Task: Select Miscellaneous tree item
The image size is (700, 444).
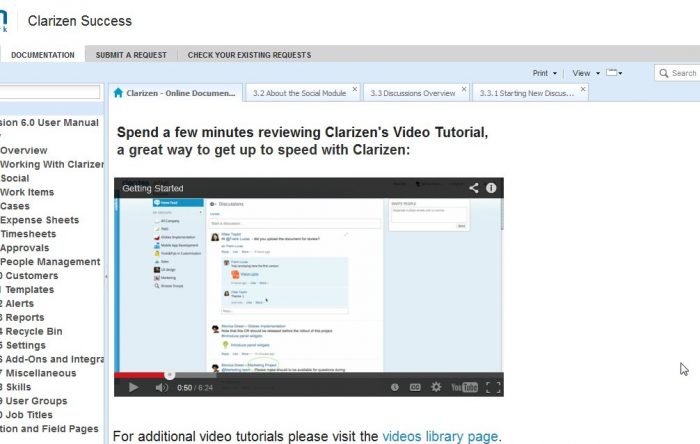Action: [41, 373]
